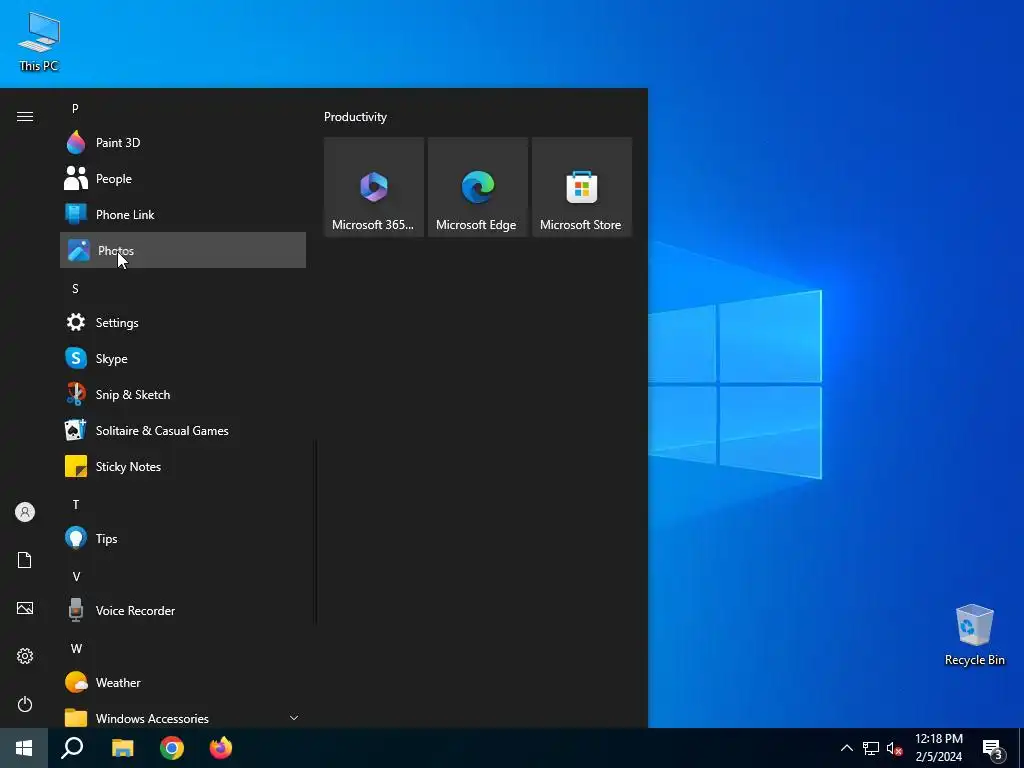Viewport: 1024px width, 768px height.
Task: Launch Skype
Action: click(x=183, y=358)
